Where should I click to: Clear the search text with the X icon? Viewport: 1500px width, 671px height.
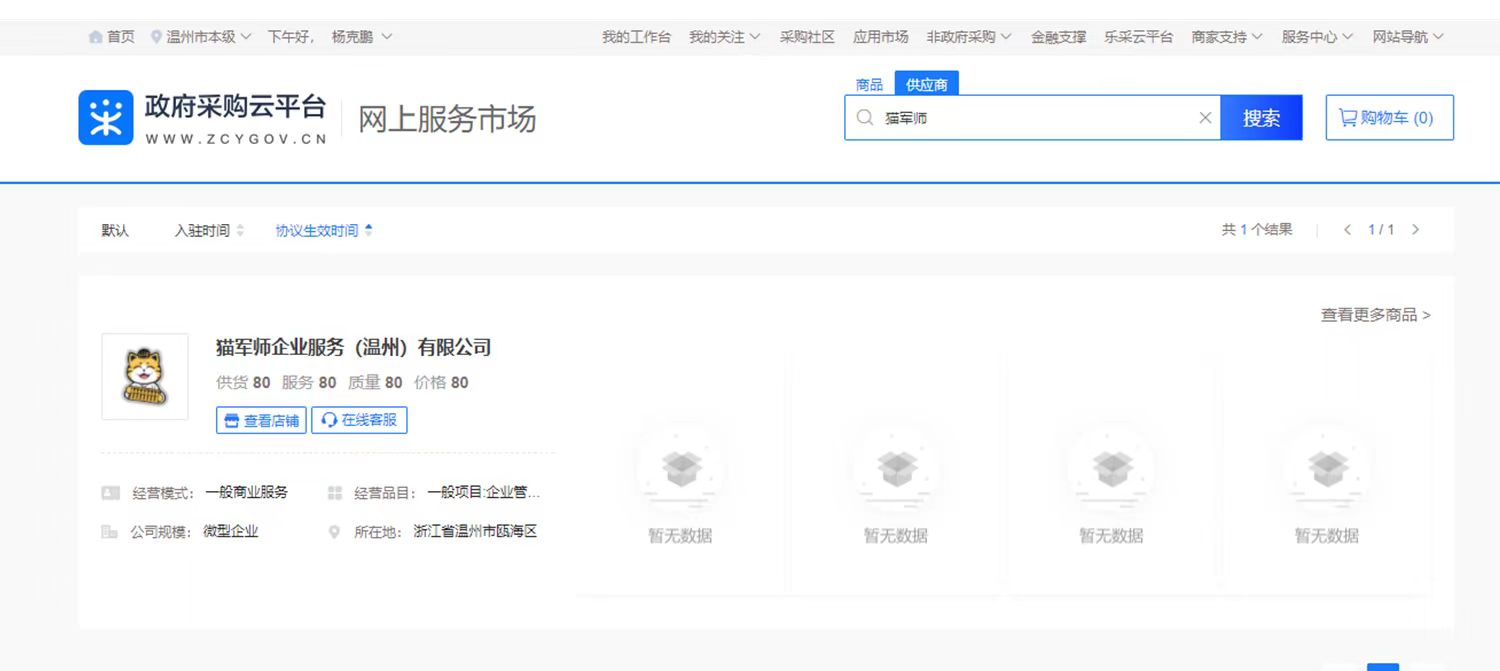(1205, 118)
